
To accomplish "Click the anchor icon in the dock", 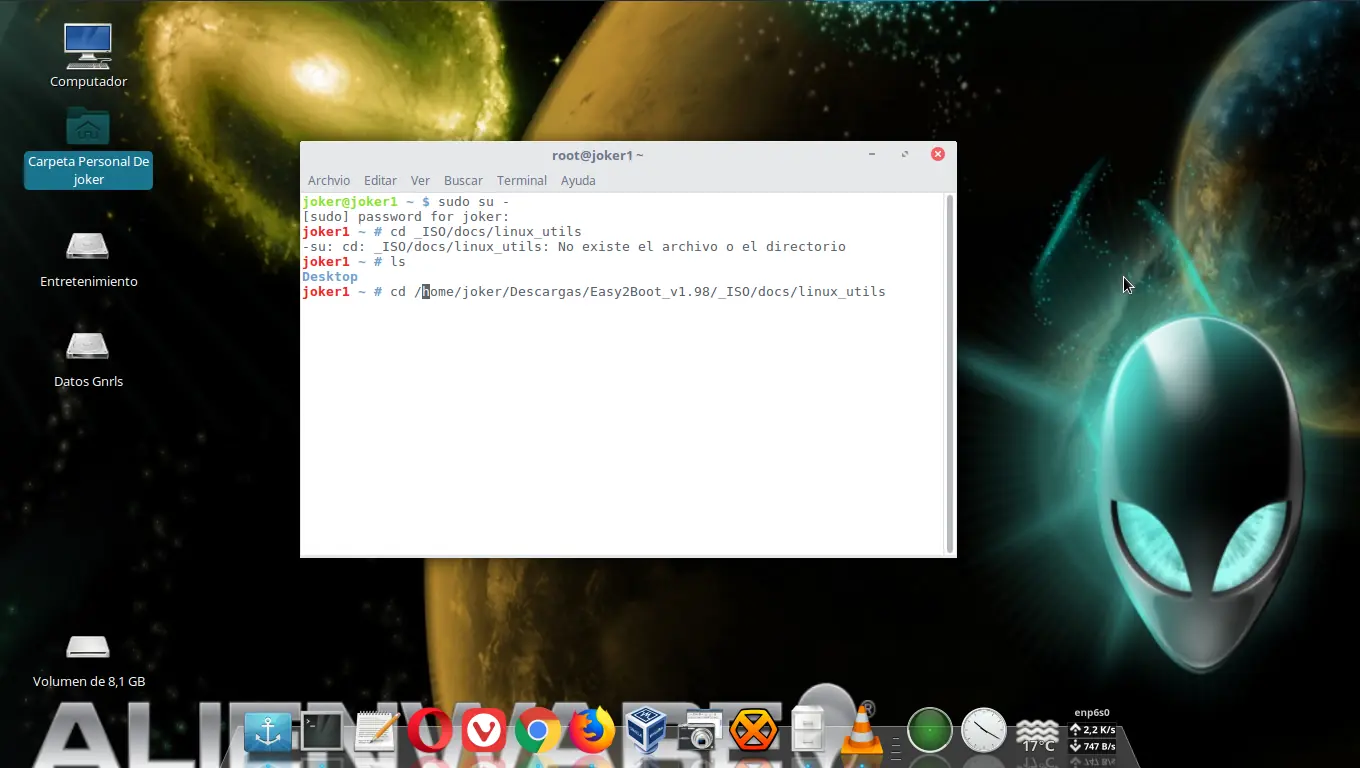I will pyautogui.click(x=268, y=731).
